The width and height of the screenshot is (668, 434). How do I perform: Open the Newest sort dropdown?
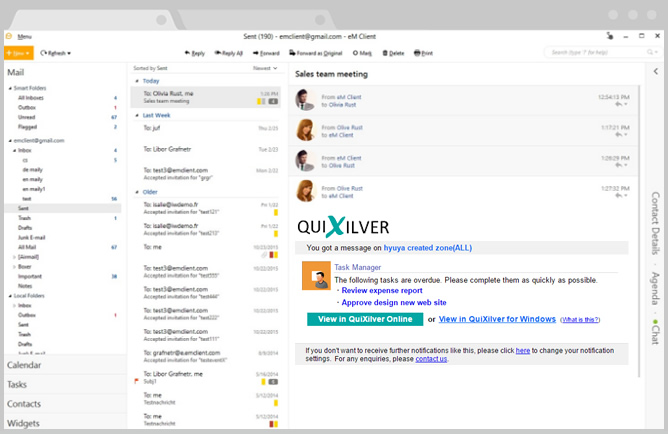pyautogui.click(x=265, y=68)
